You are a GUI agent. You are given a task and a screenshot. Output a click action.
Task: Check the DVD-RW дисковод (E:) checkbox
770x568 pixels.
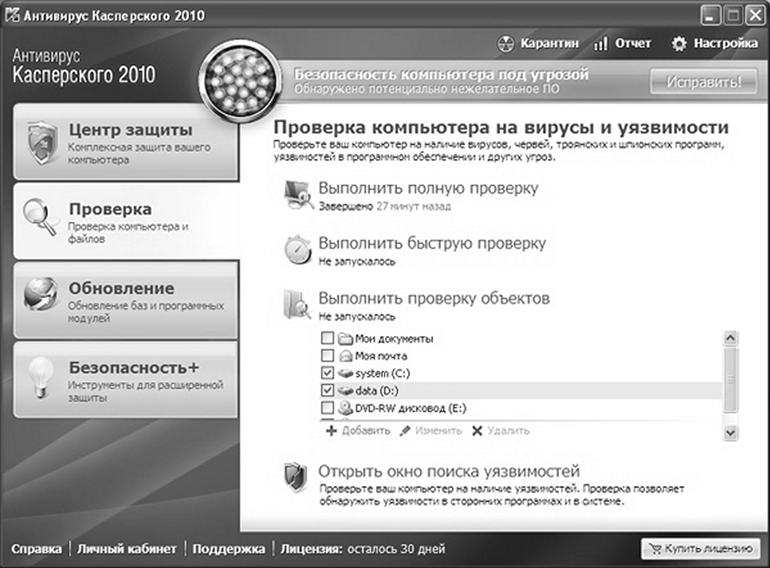[x=327, y=408]
